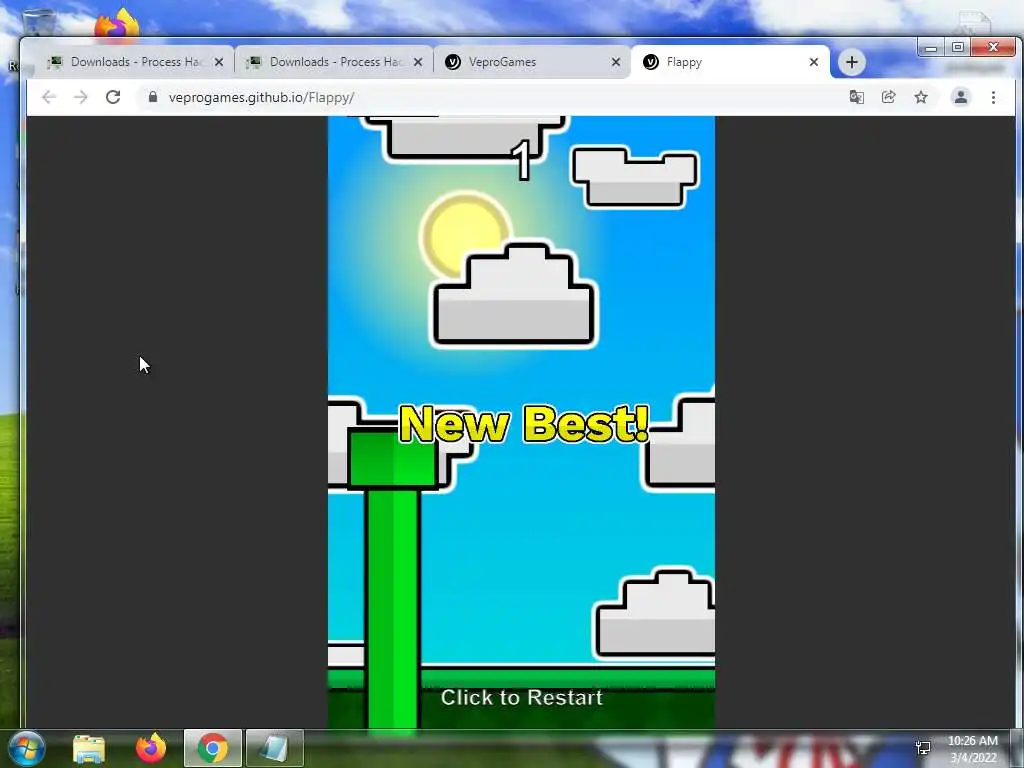Open the translate page icon
Screen dimensions: 1024x768
pos(857,97)
